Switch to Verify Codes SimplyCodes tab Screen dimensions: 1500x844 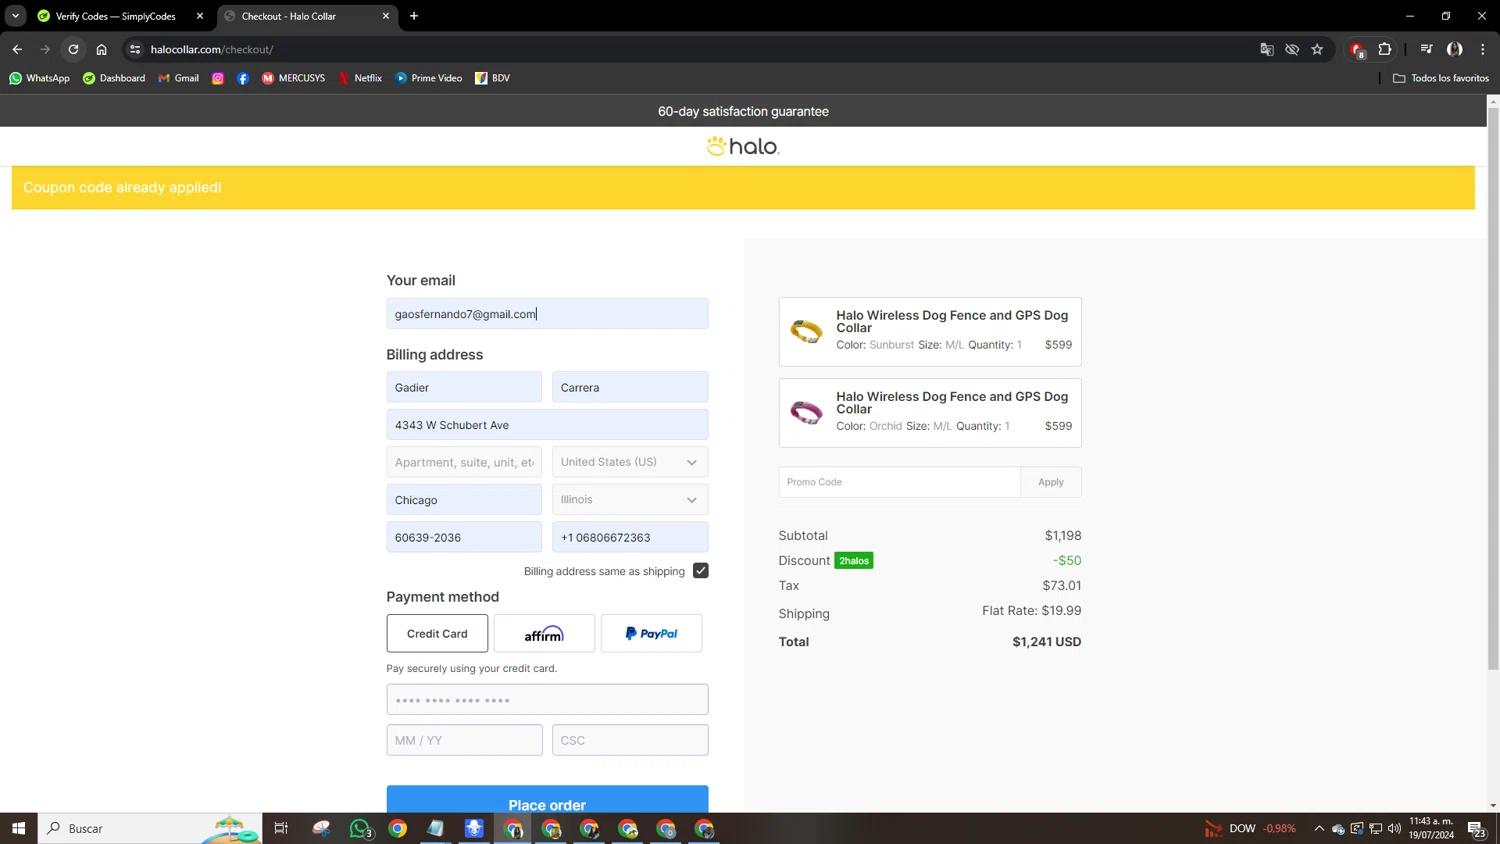[115, 16]
